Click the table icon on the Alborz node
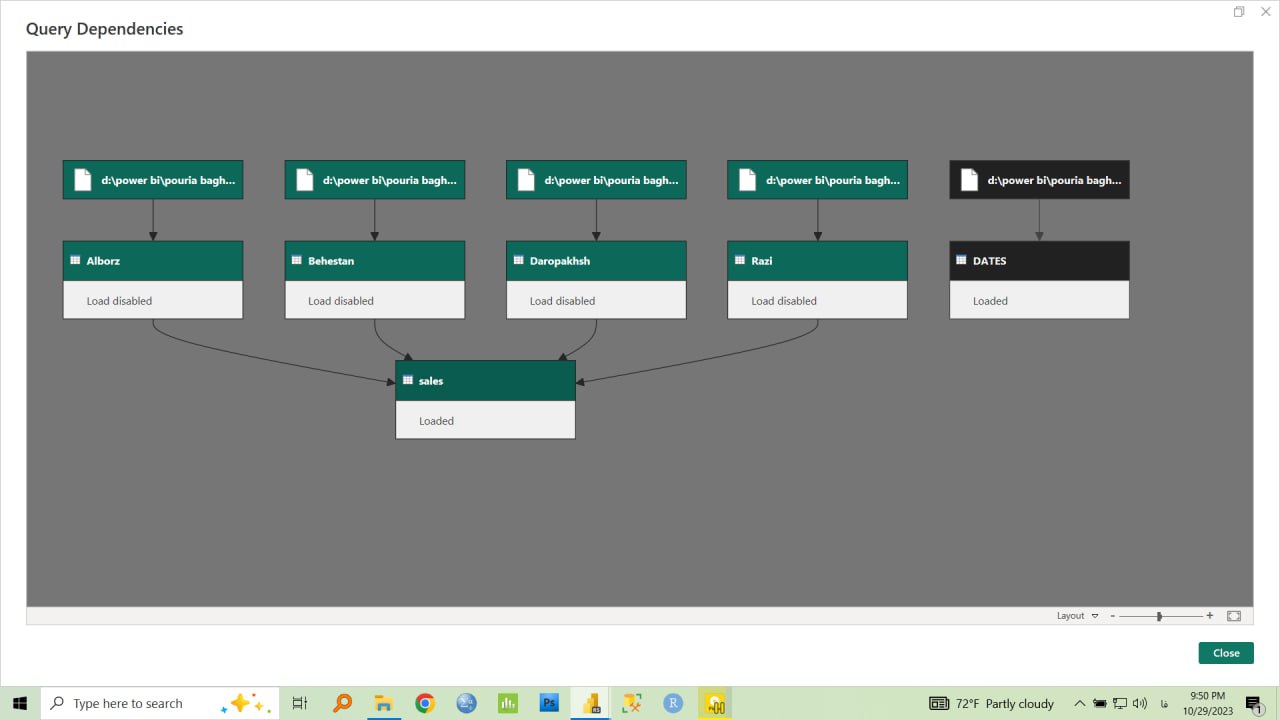Viewport: 1280px width, 720px height. pos(75,261)
